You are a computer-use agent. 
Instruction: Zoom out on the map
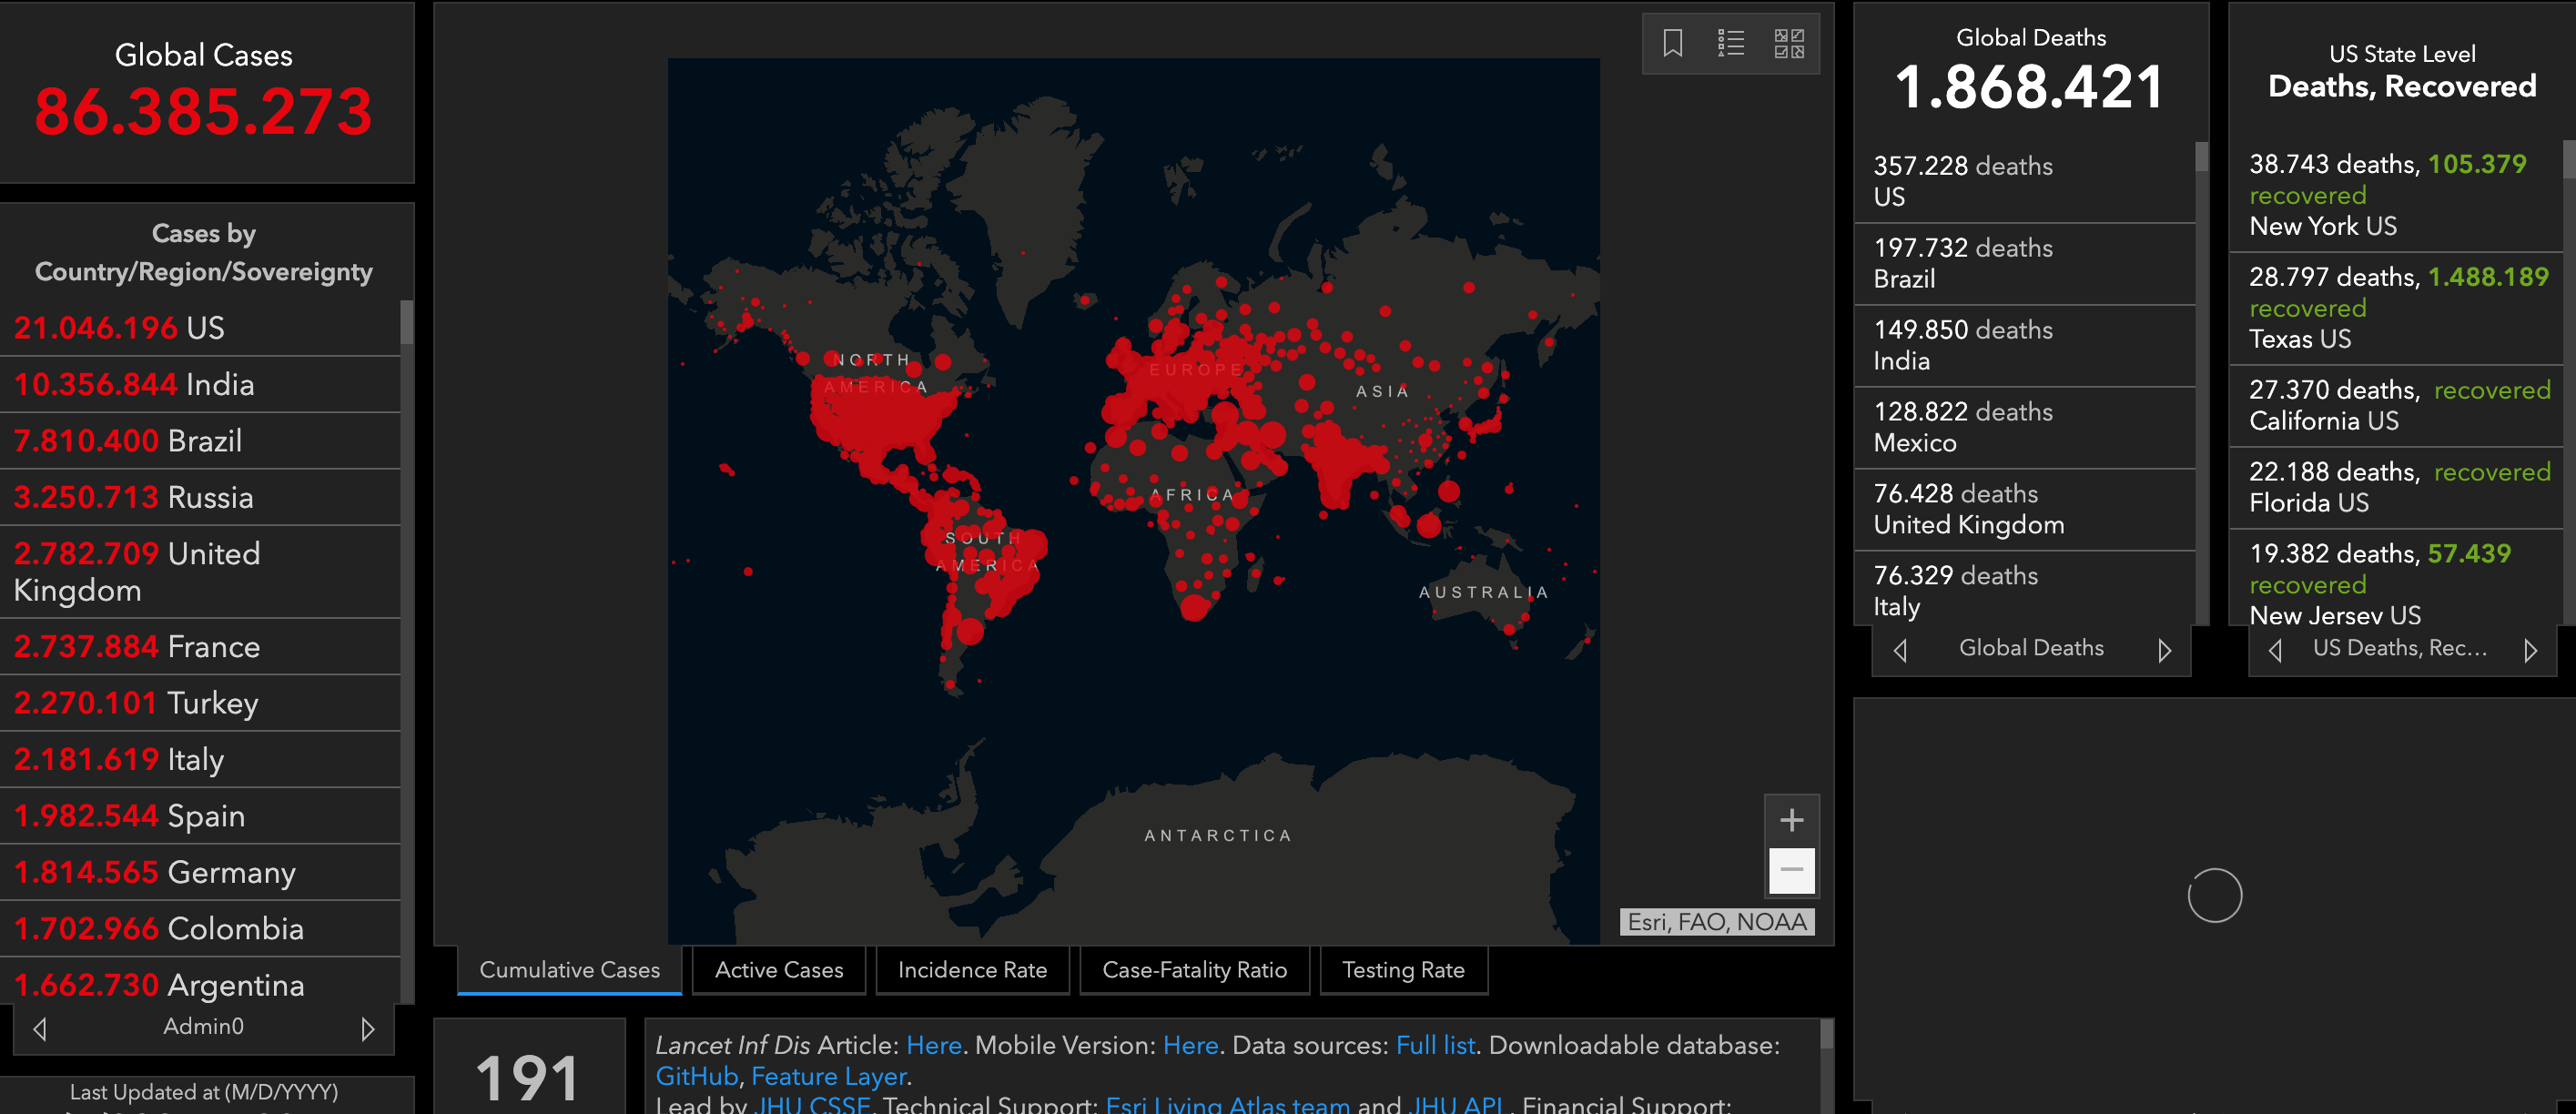click(1791, 870)
